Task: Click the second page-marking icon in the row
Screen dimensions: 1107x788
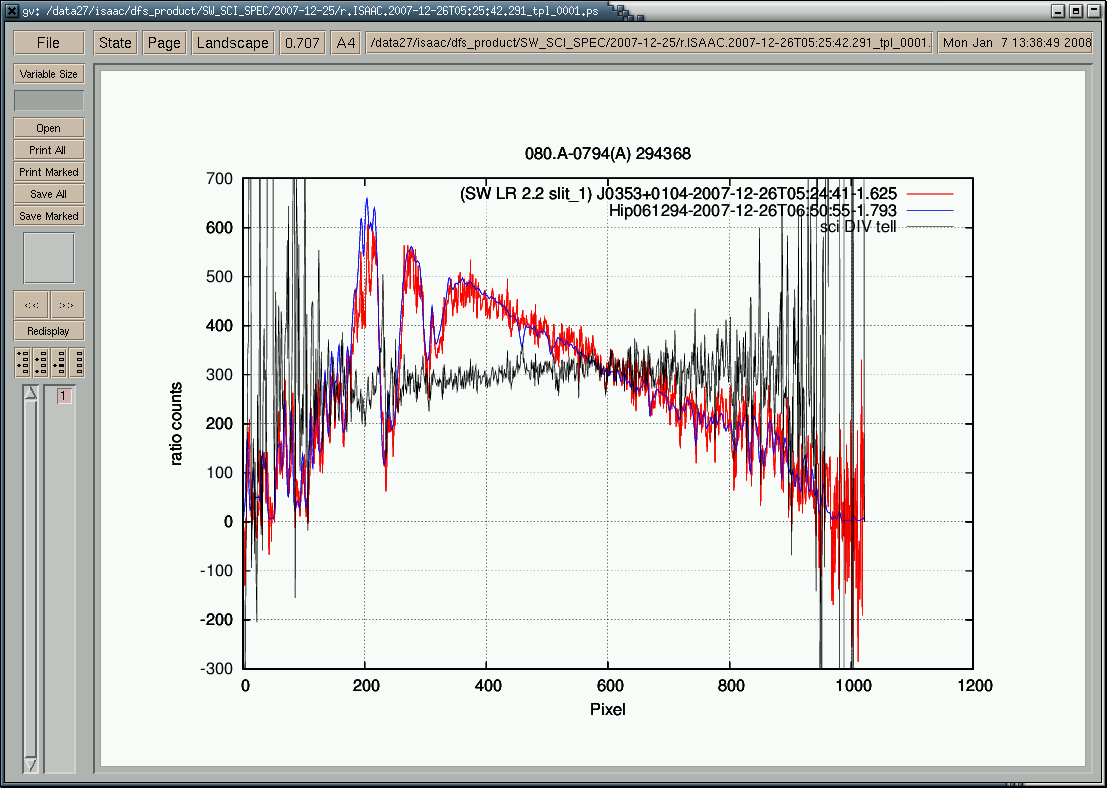Action: tap(40, 362)
